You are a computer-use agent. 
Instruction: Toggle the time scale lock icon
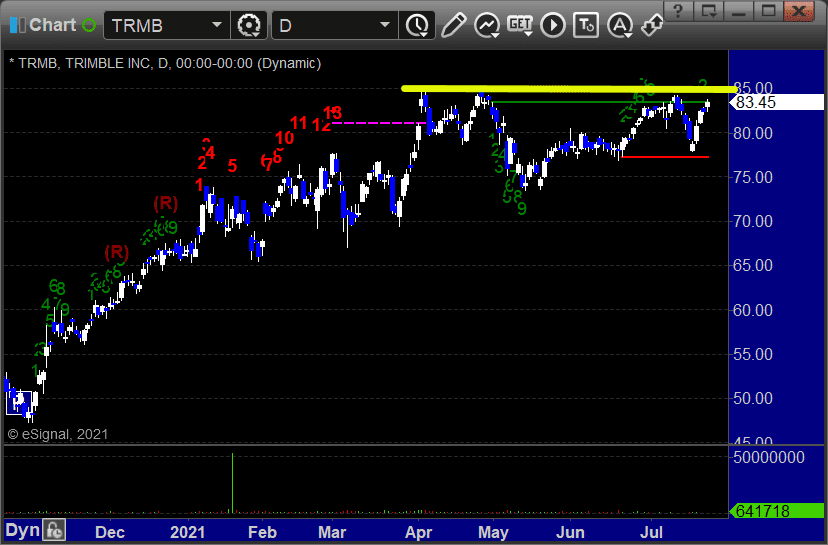(54, 530)
